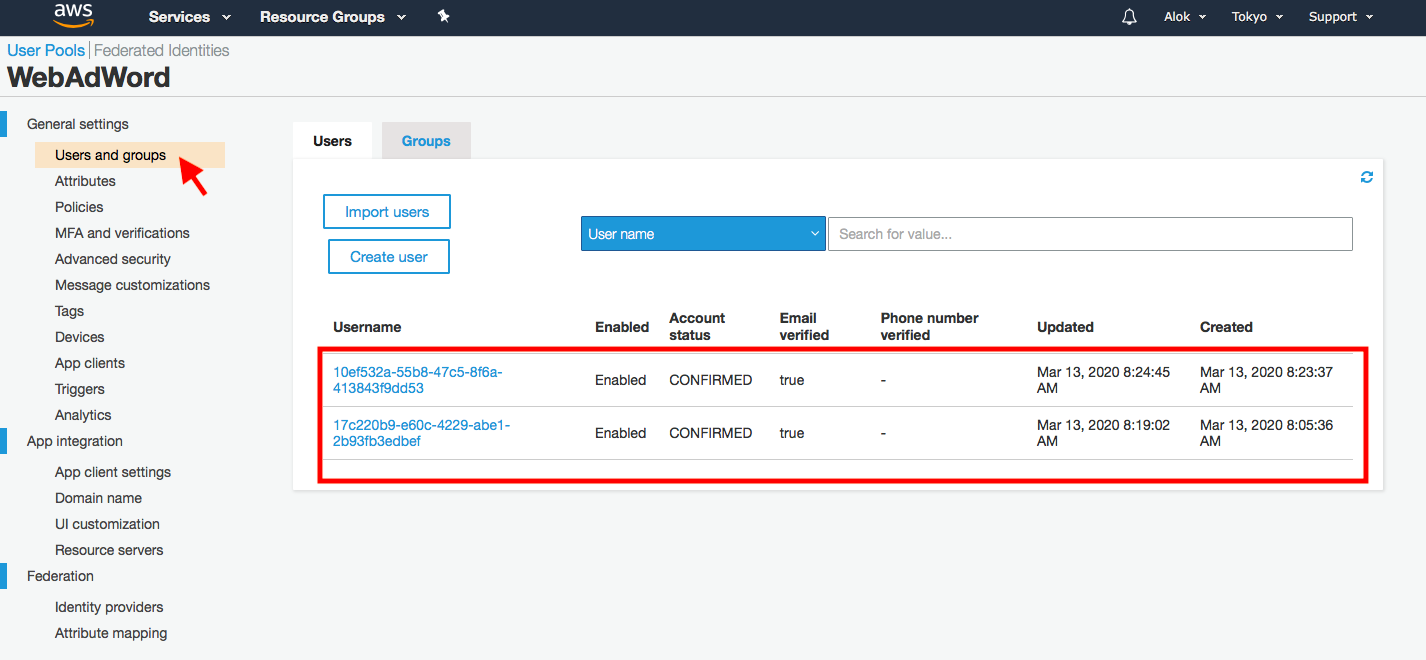This screenshot has height=660, width=1426.
Task: Refresh the users list with refresh icon
Action: coord(1367,177)
